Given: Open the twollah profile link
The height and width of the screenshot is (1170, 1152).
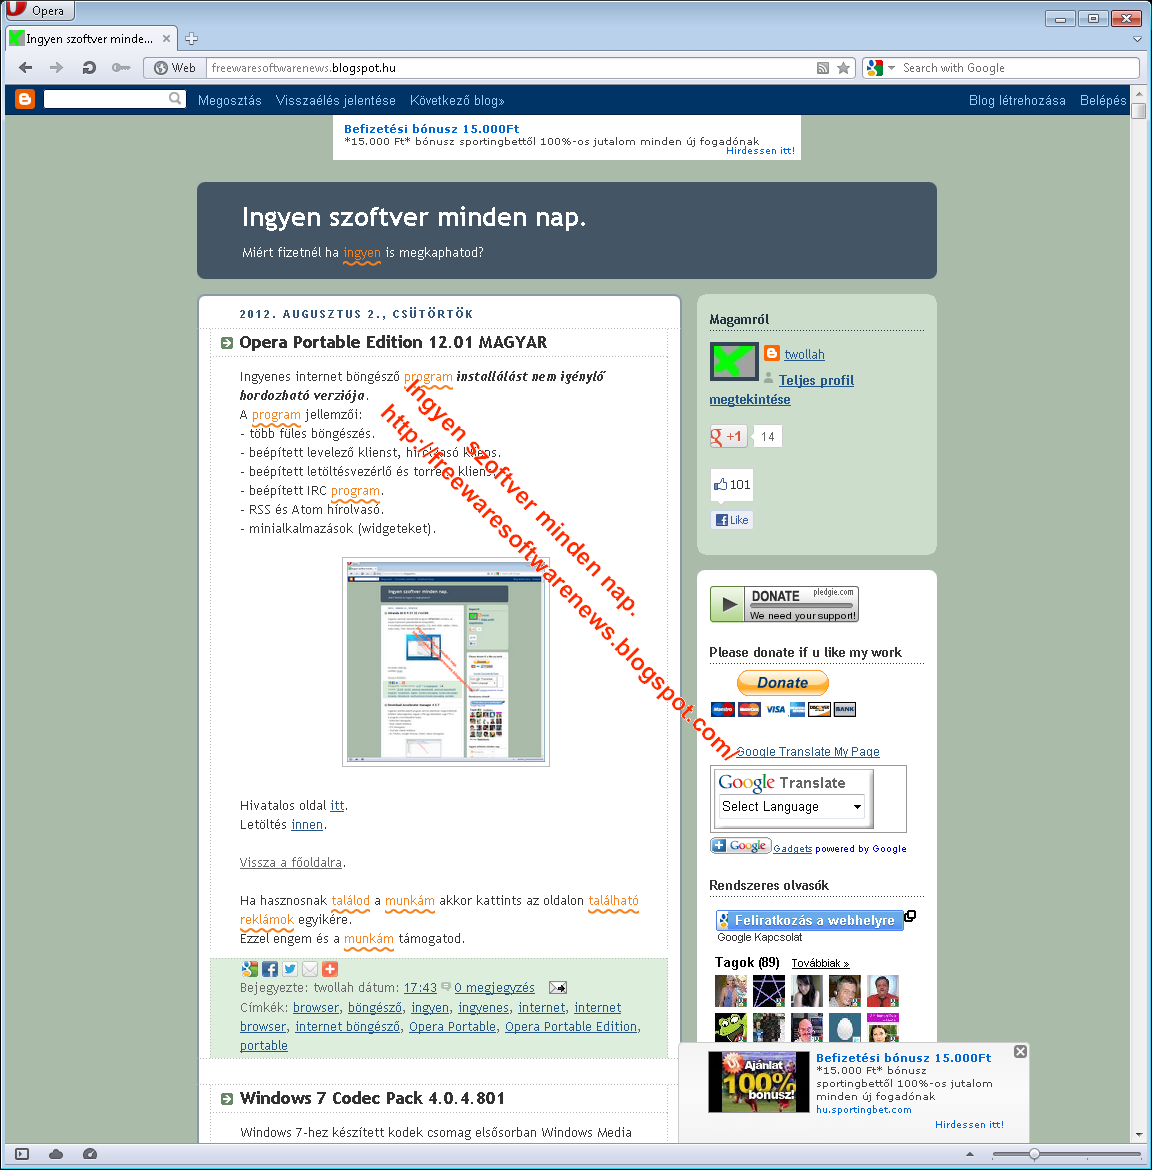Looking at the screenshot, I should pos(804,354).
